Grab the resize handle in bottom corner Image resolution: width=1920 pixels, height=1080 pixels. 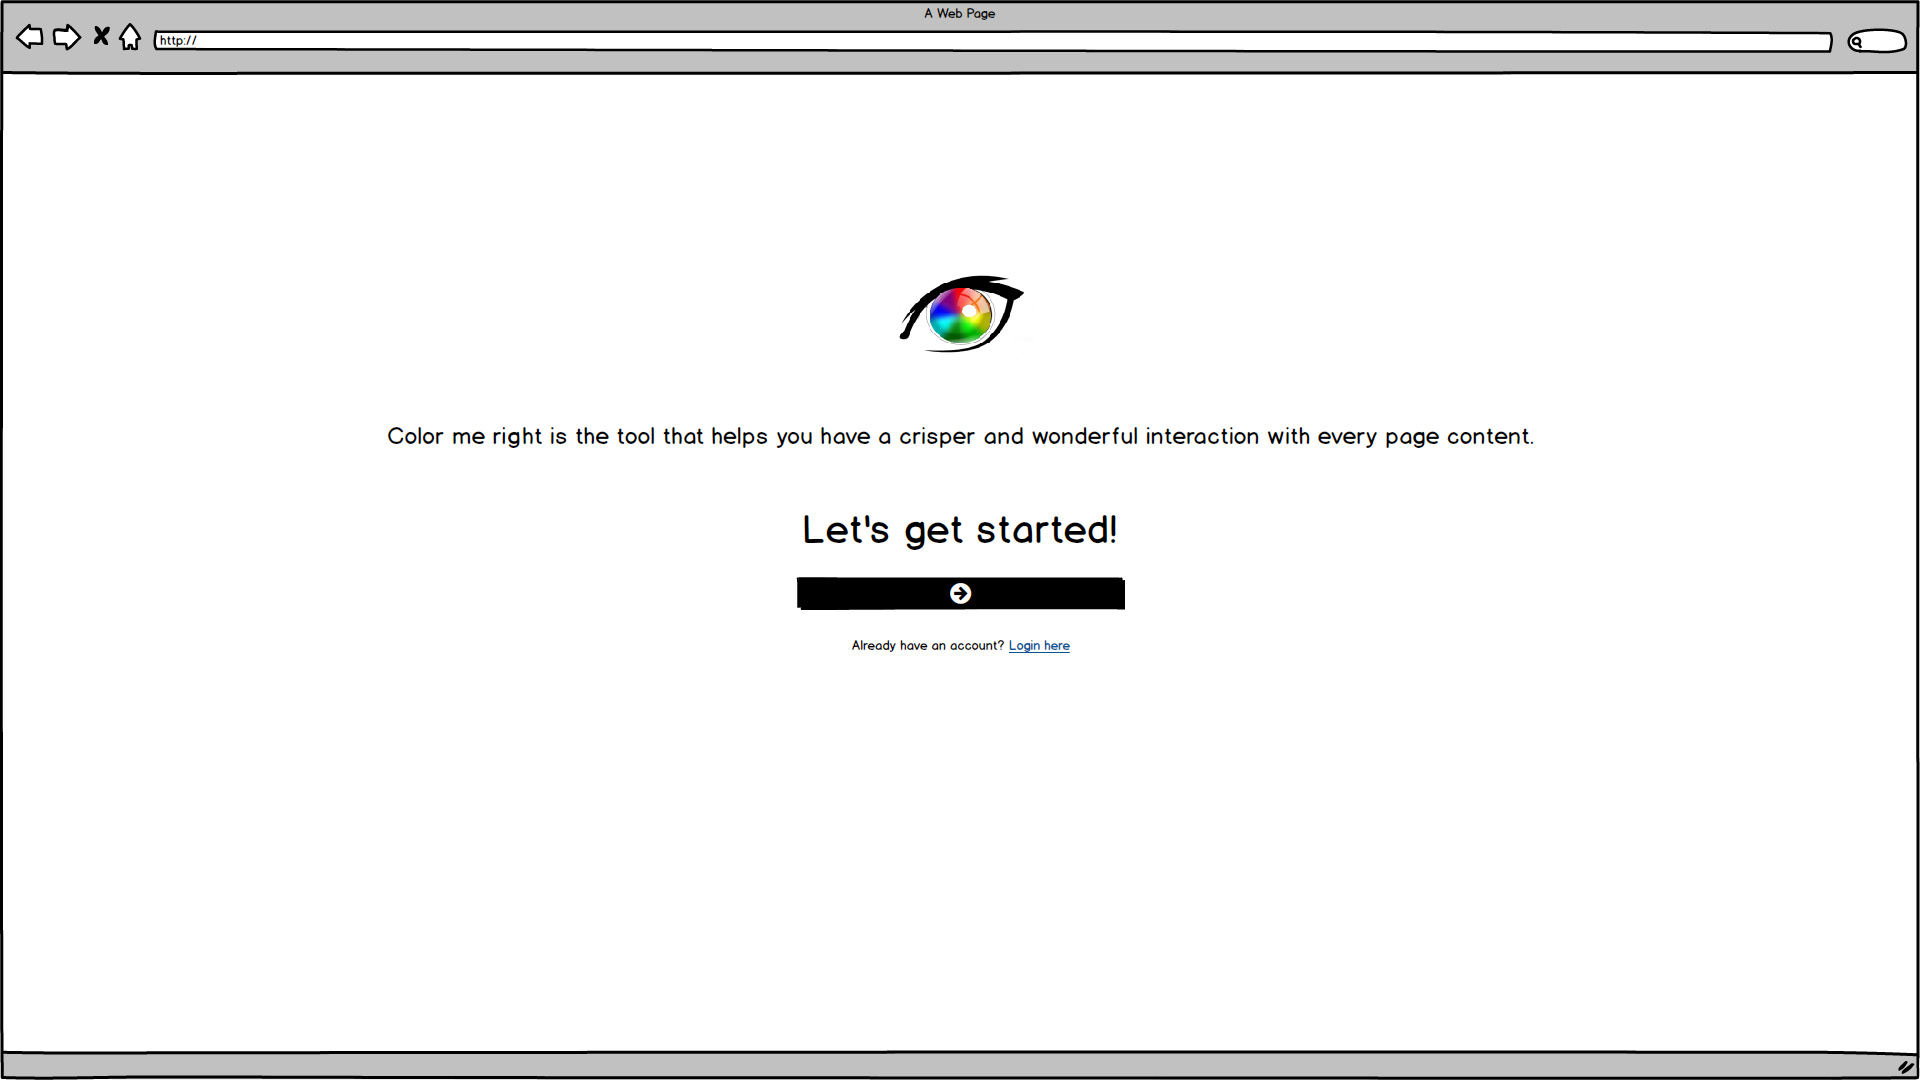(1905, 1067)
